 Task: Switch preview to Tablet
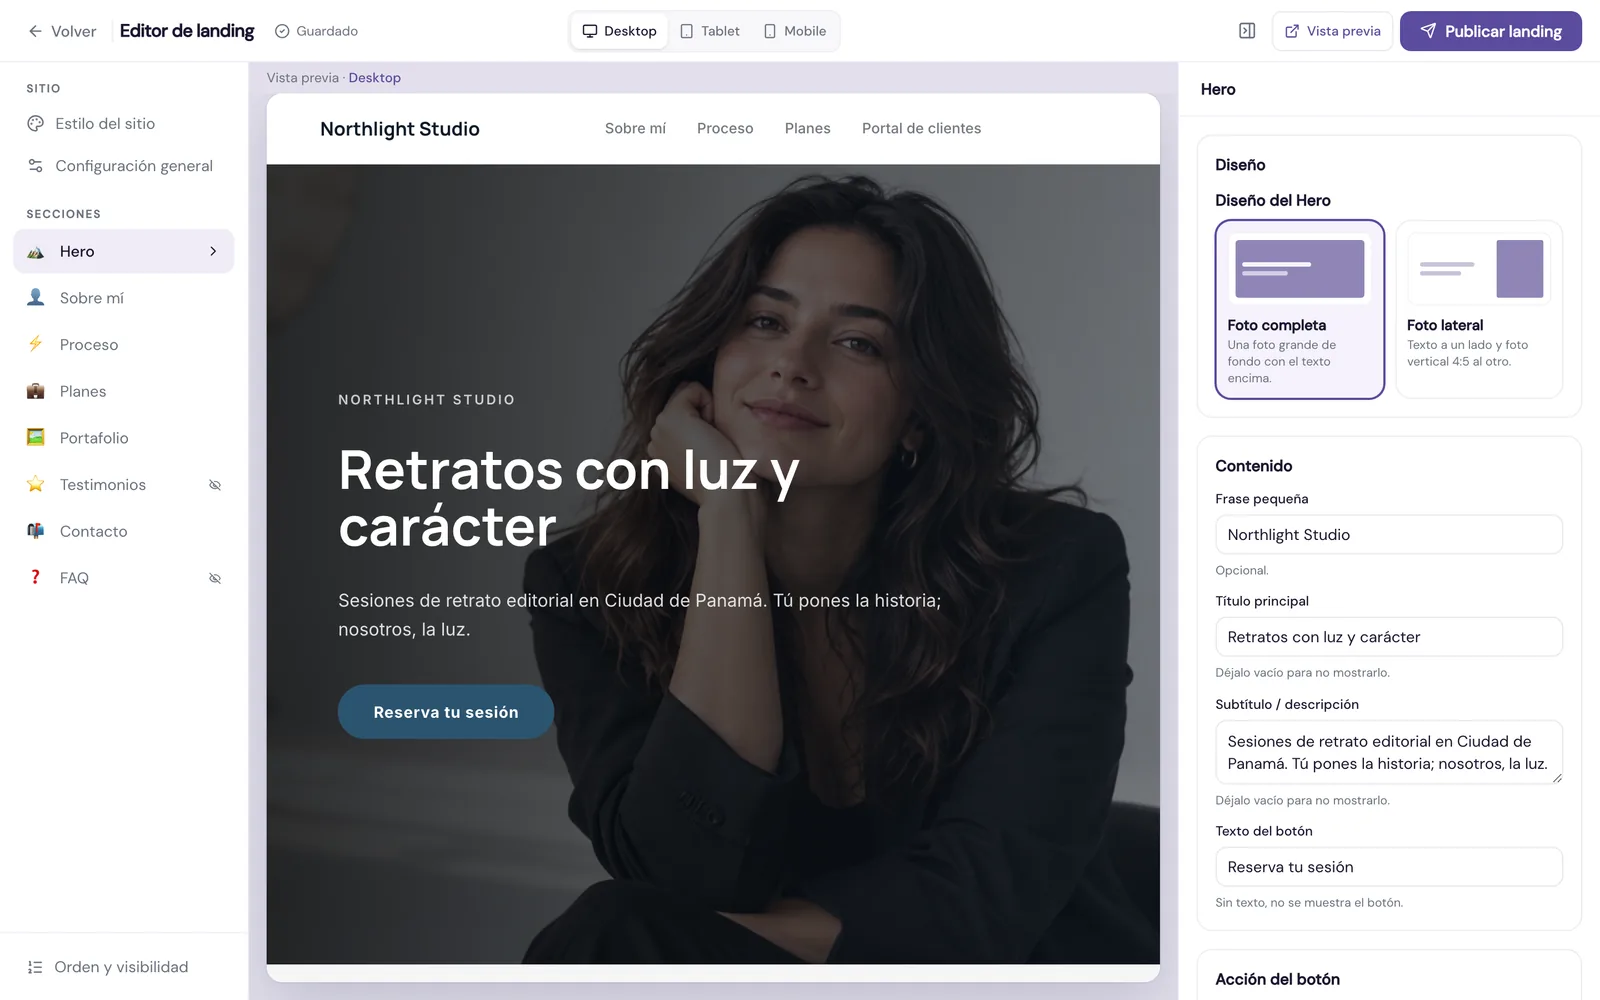(710, 31)
